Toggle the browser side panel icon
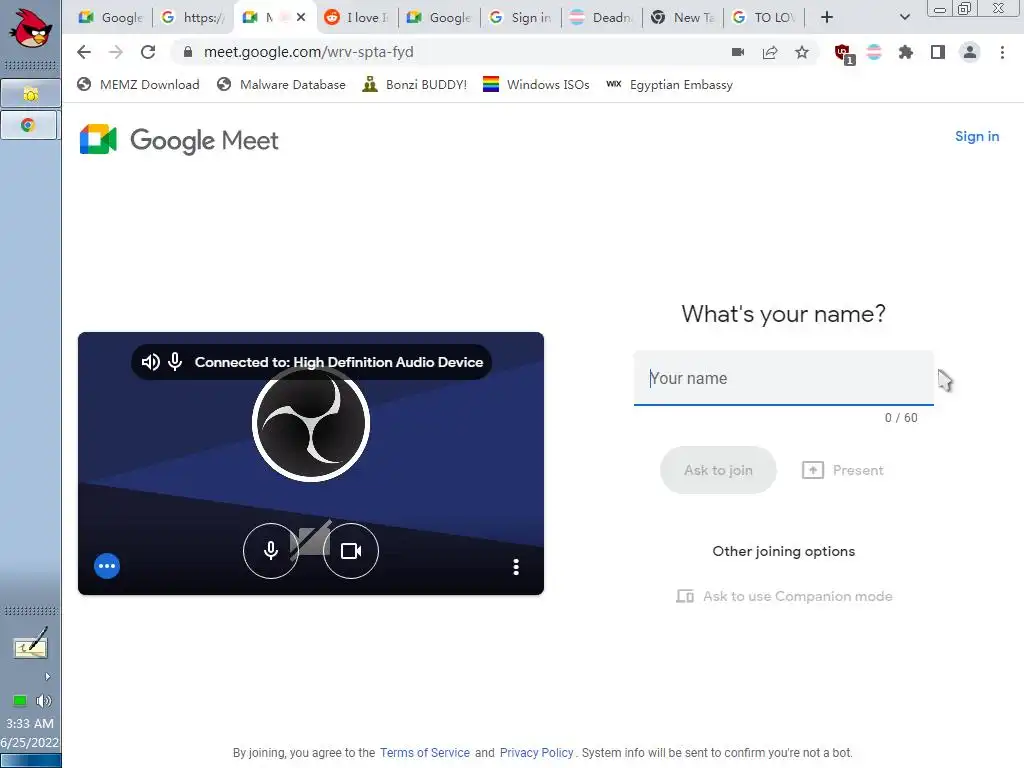1024x768 pixels. coord(938,52)
